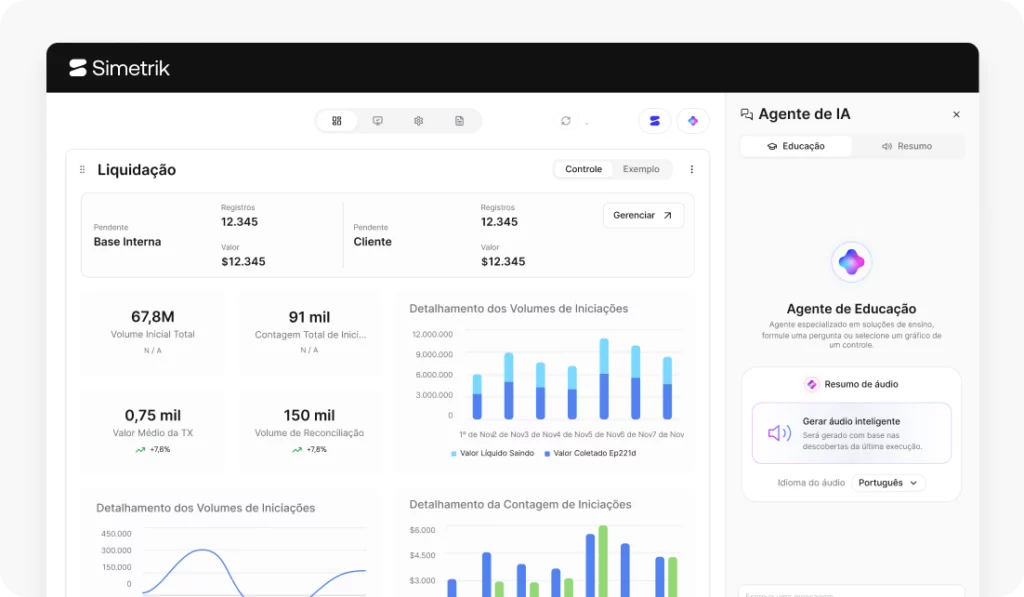Switch to Exemplo toggle option
Viewport: 1024px width, 597px height.
click(641, 170)
